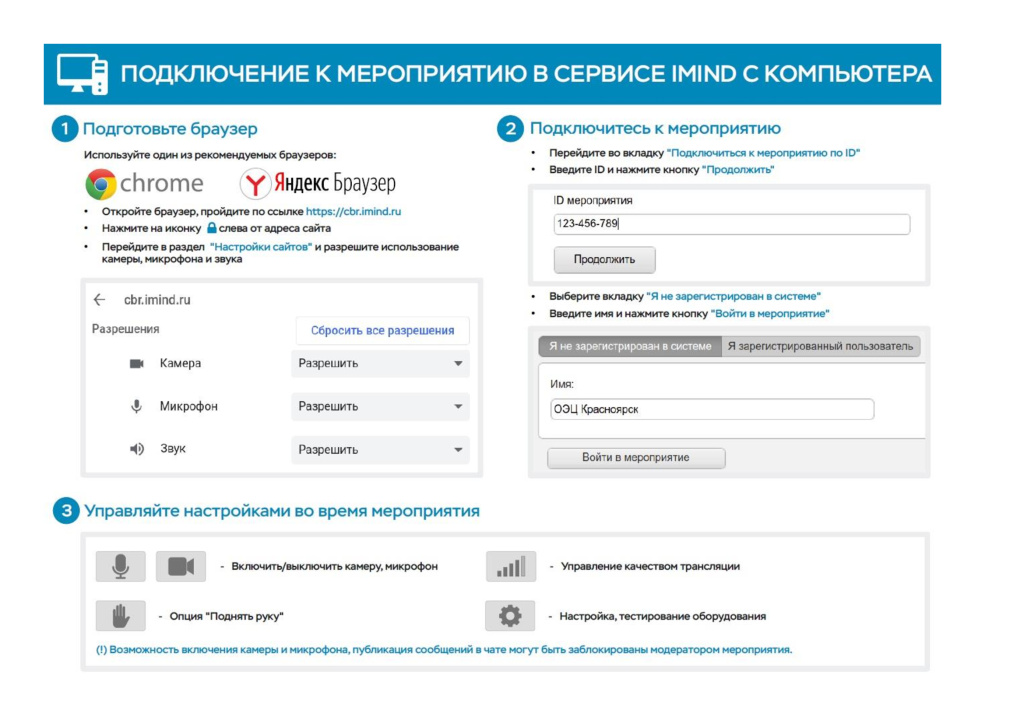Image resolution: width=1024 pixels, height=724 pixels.
Task: Click the blue moderator warning note text
Action: pyautogui.click(x=444, y=650)
